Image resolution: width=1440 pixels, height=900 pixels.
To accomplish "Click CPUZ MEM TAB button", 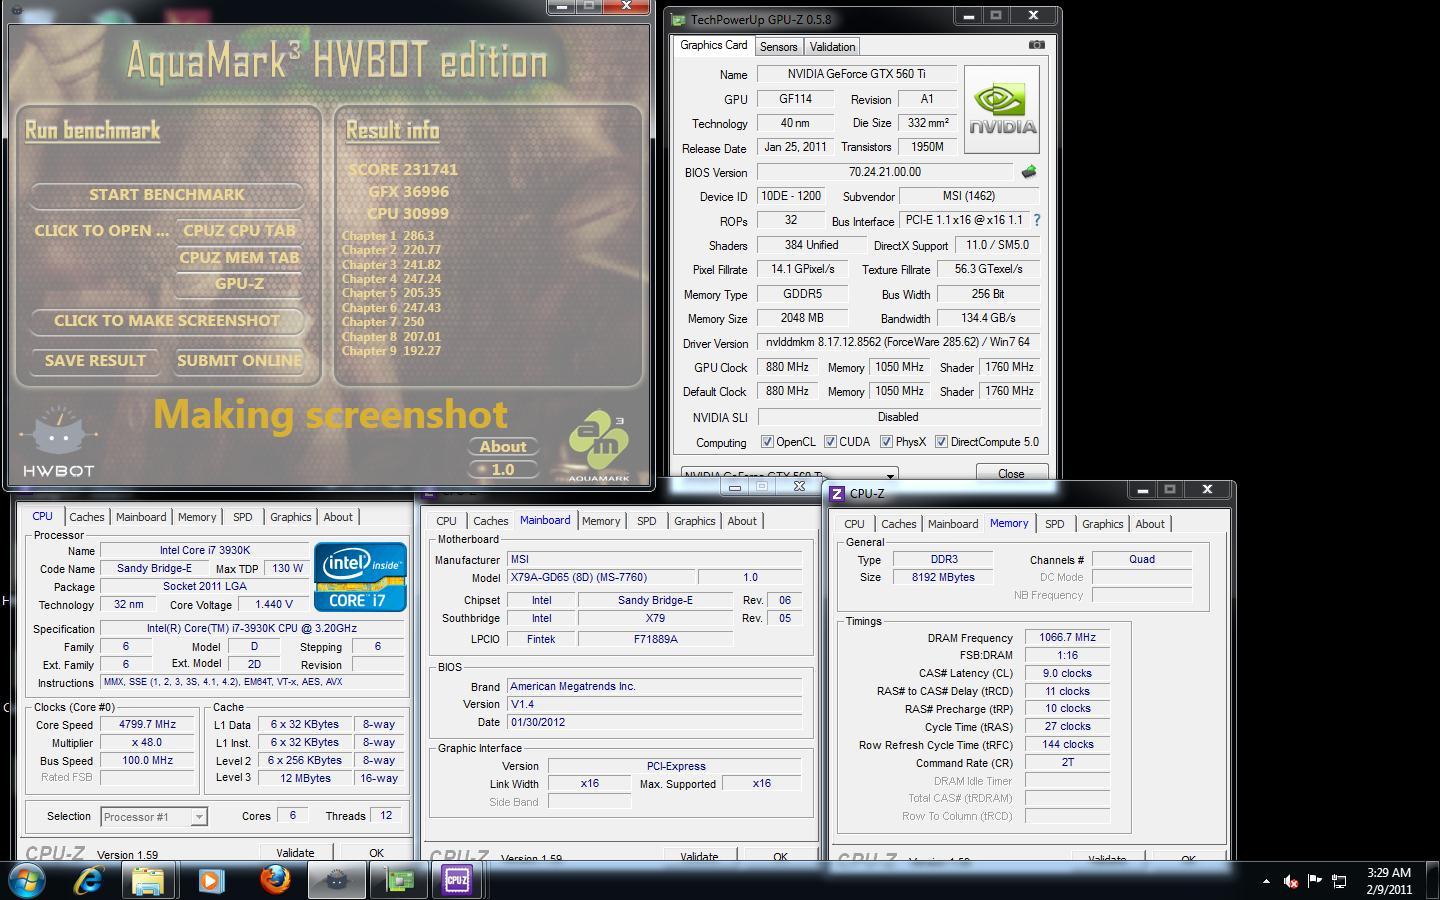I will [x=239, y=257].
